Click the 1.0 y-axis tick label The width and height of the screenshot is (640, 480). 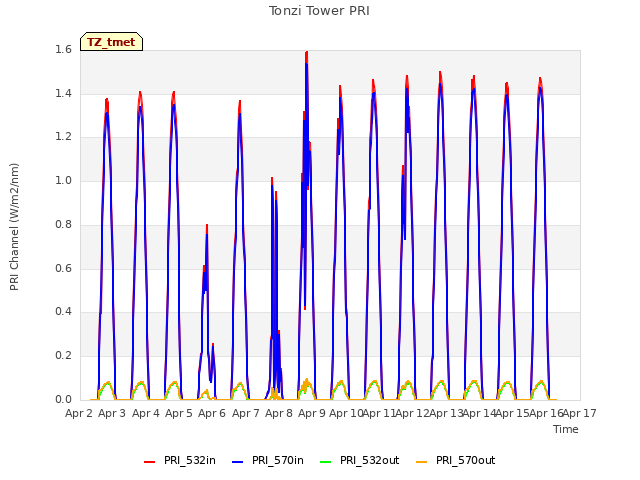coord(63,180)
